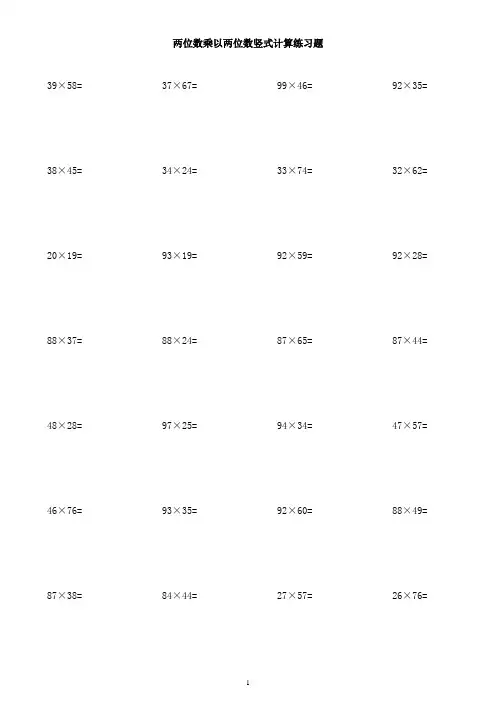Screen dimensions: 496x702
Task: Click the problem 93×19=
Action: pos(180,256)
